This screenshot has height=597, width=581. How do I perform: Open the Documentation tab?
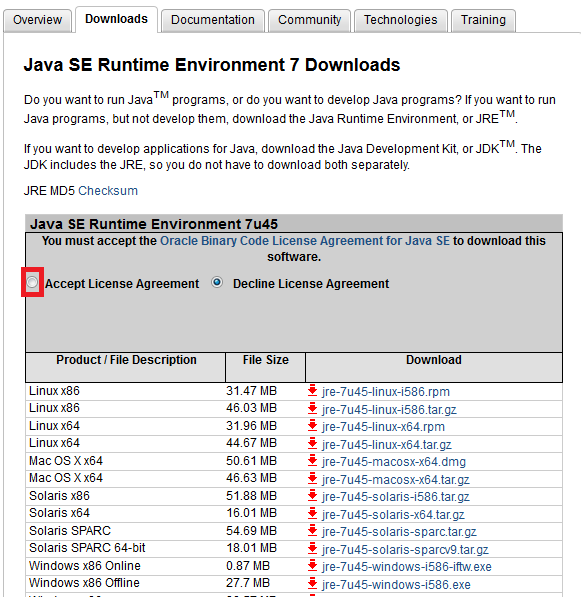click(x=212, y=20)
